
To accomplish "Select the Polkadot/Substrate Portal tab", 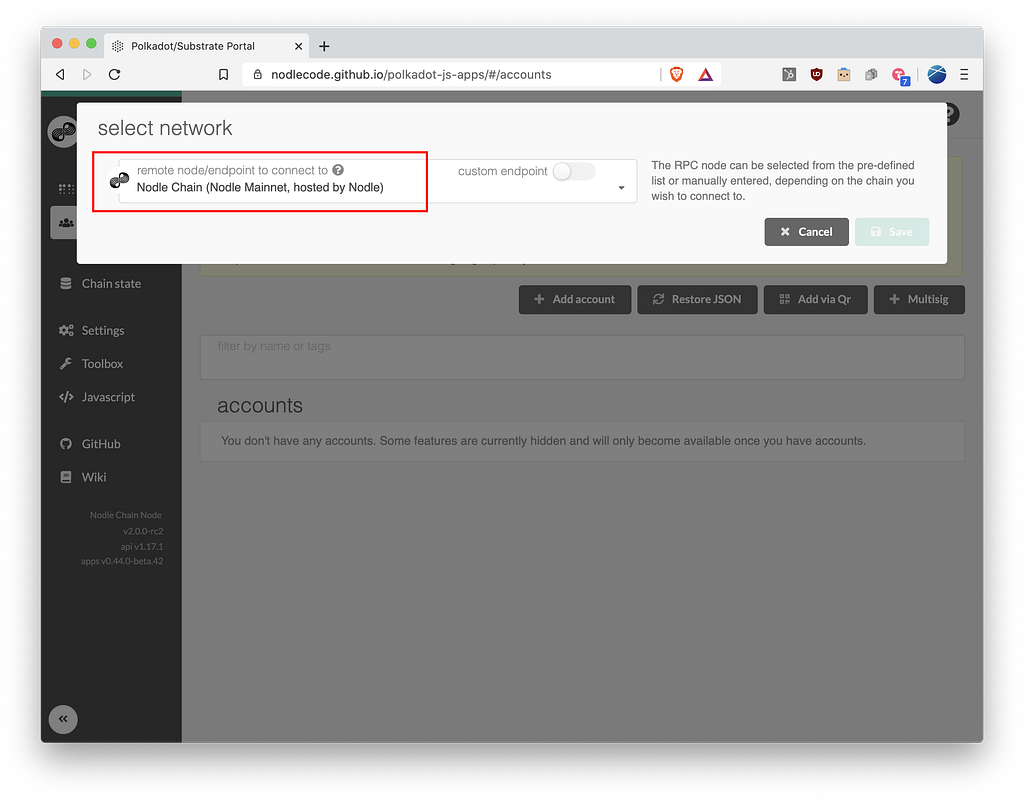I will pos(208,46).
